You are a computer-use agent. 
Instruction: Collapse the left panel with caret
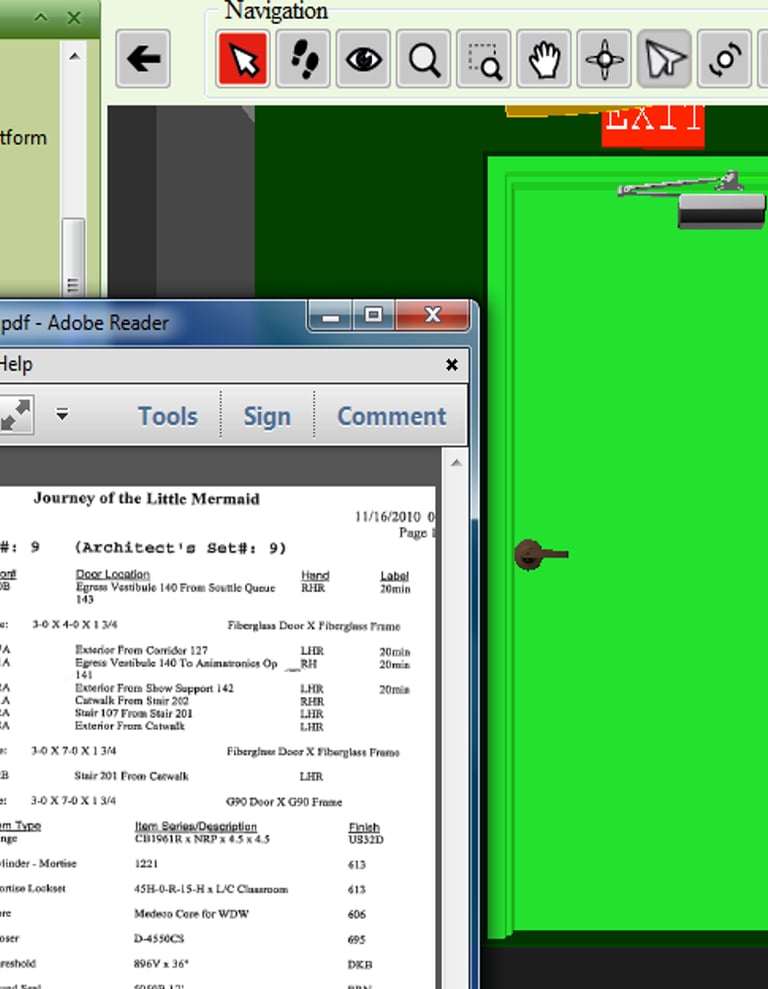tap(41, 18)
